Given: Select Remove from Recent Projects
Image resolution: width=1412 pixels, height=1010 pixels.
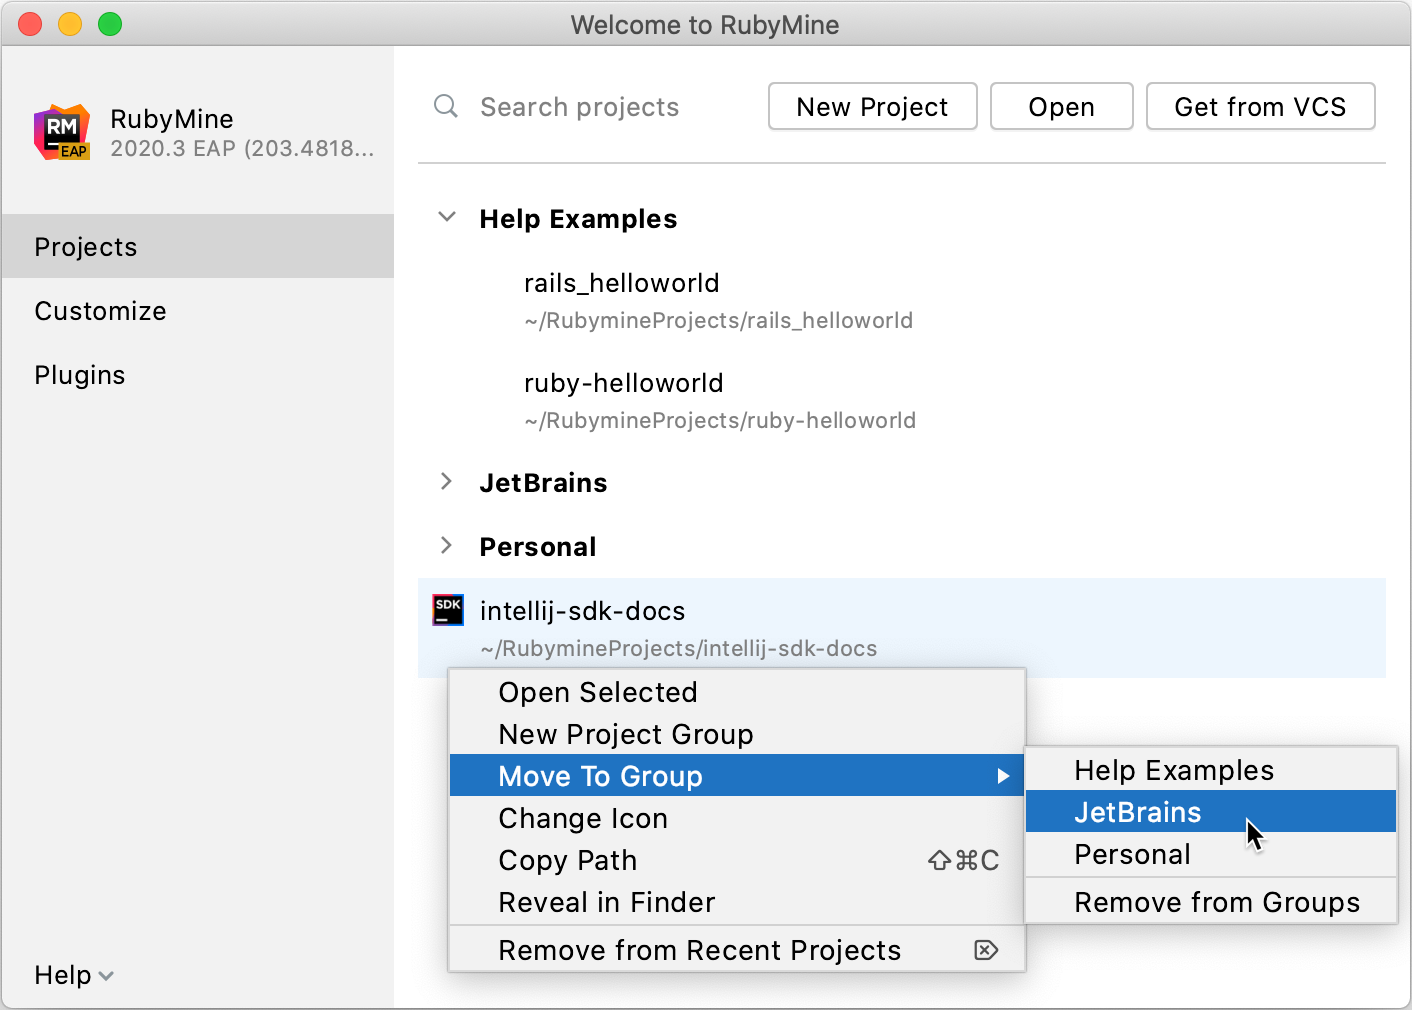Looking at the screenshot, I should (737, 950).
